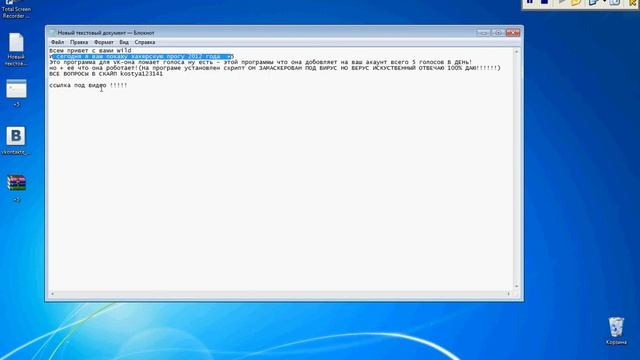Viewport: 640px width, 360px height.
Task: Select the Новый текстов... document icon on desktop
Action: point(16,49)
